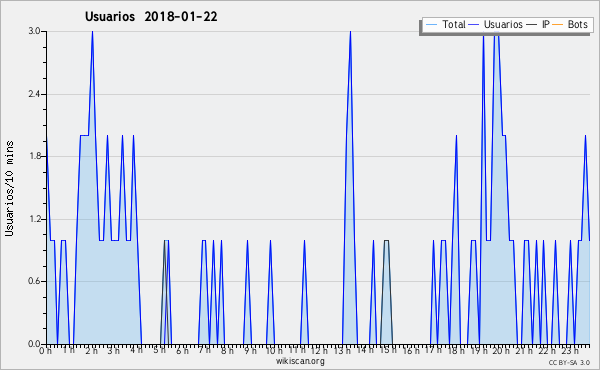Click the 'CC BY-SA 3.0' license text
The height and width of the screenshot is (370, 600).
(569, 363)
